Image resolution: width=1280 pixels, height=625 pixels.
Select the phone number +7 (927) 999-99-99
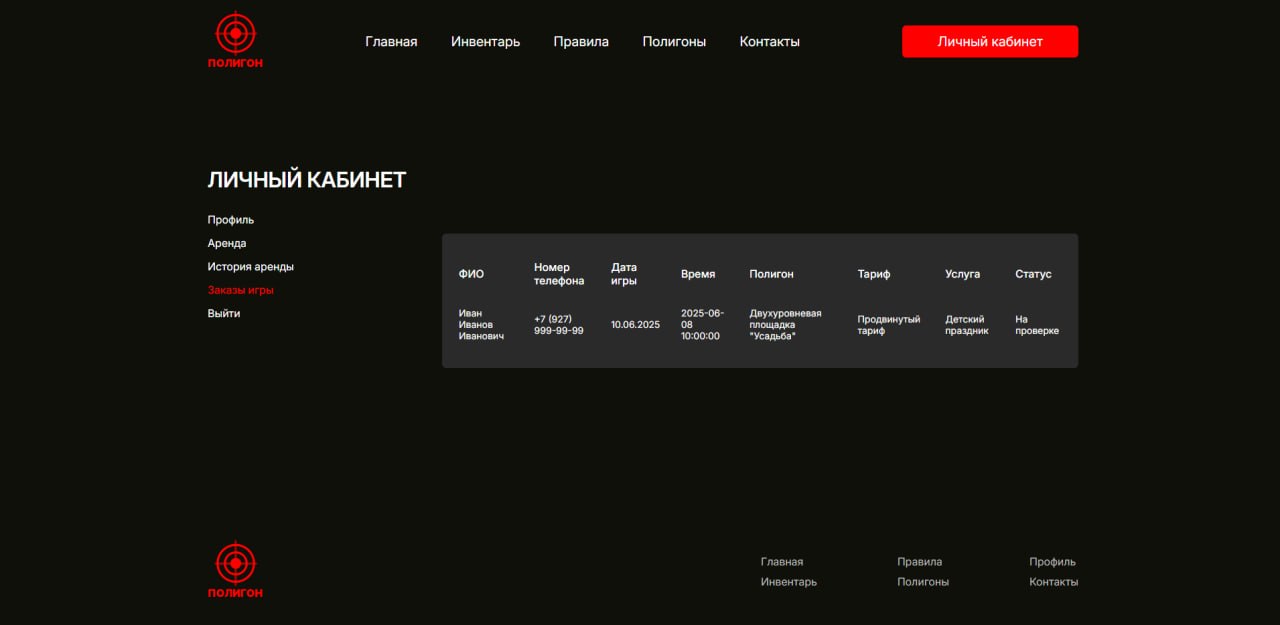tap(559, 325)
